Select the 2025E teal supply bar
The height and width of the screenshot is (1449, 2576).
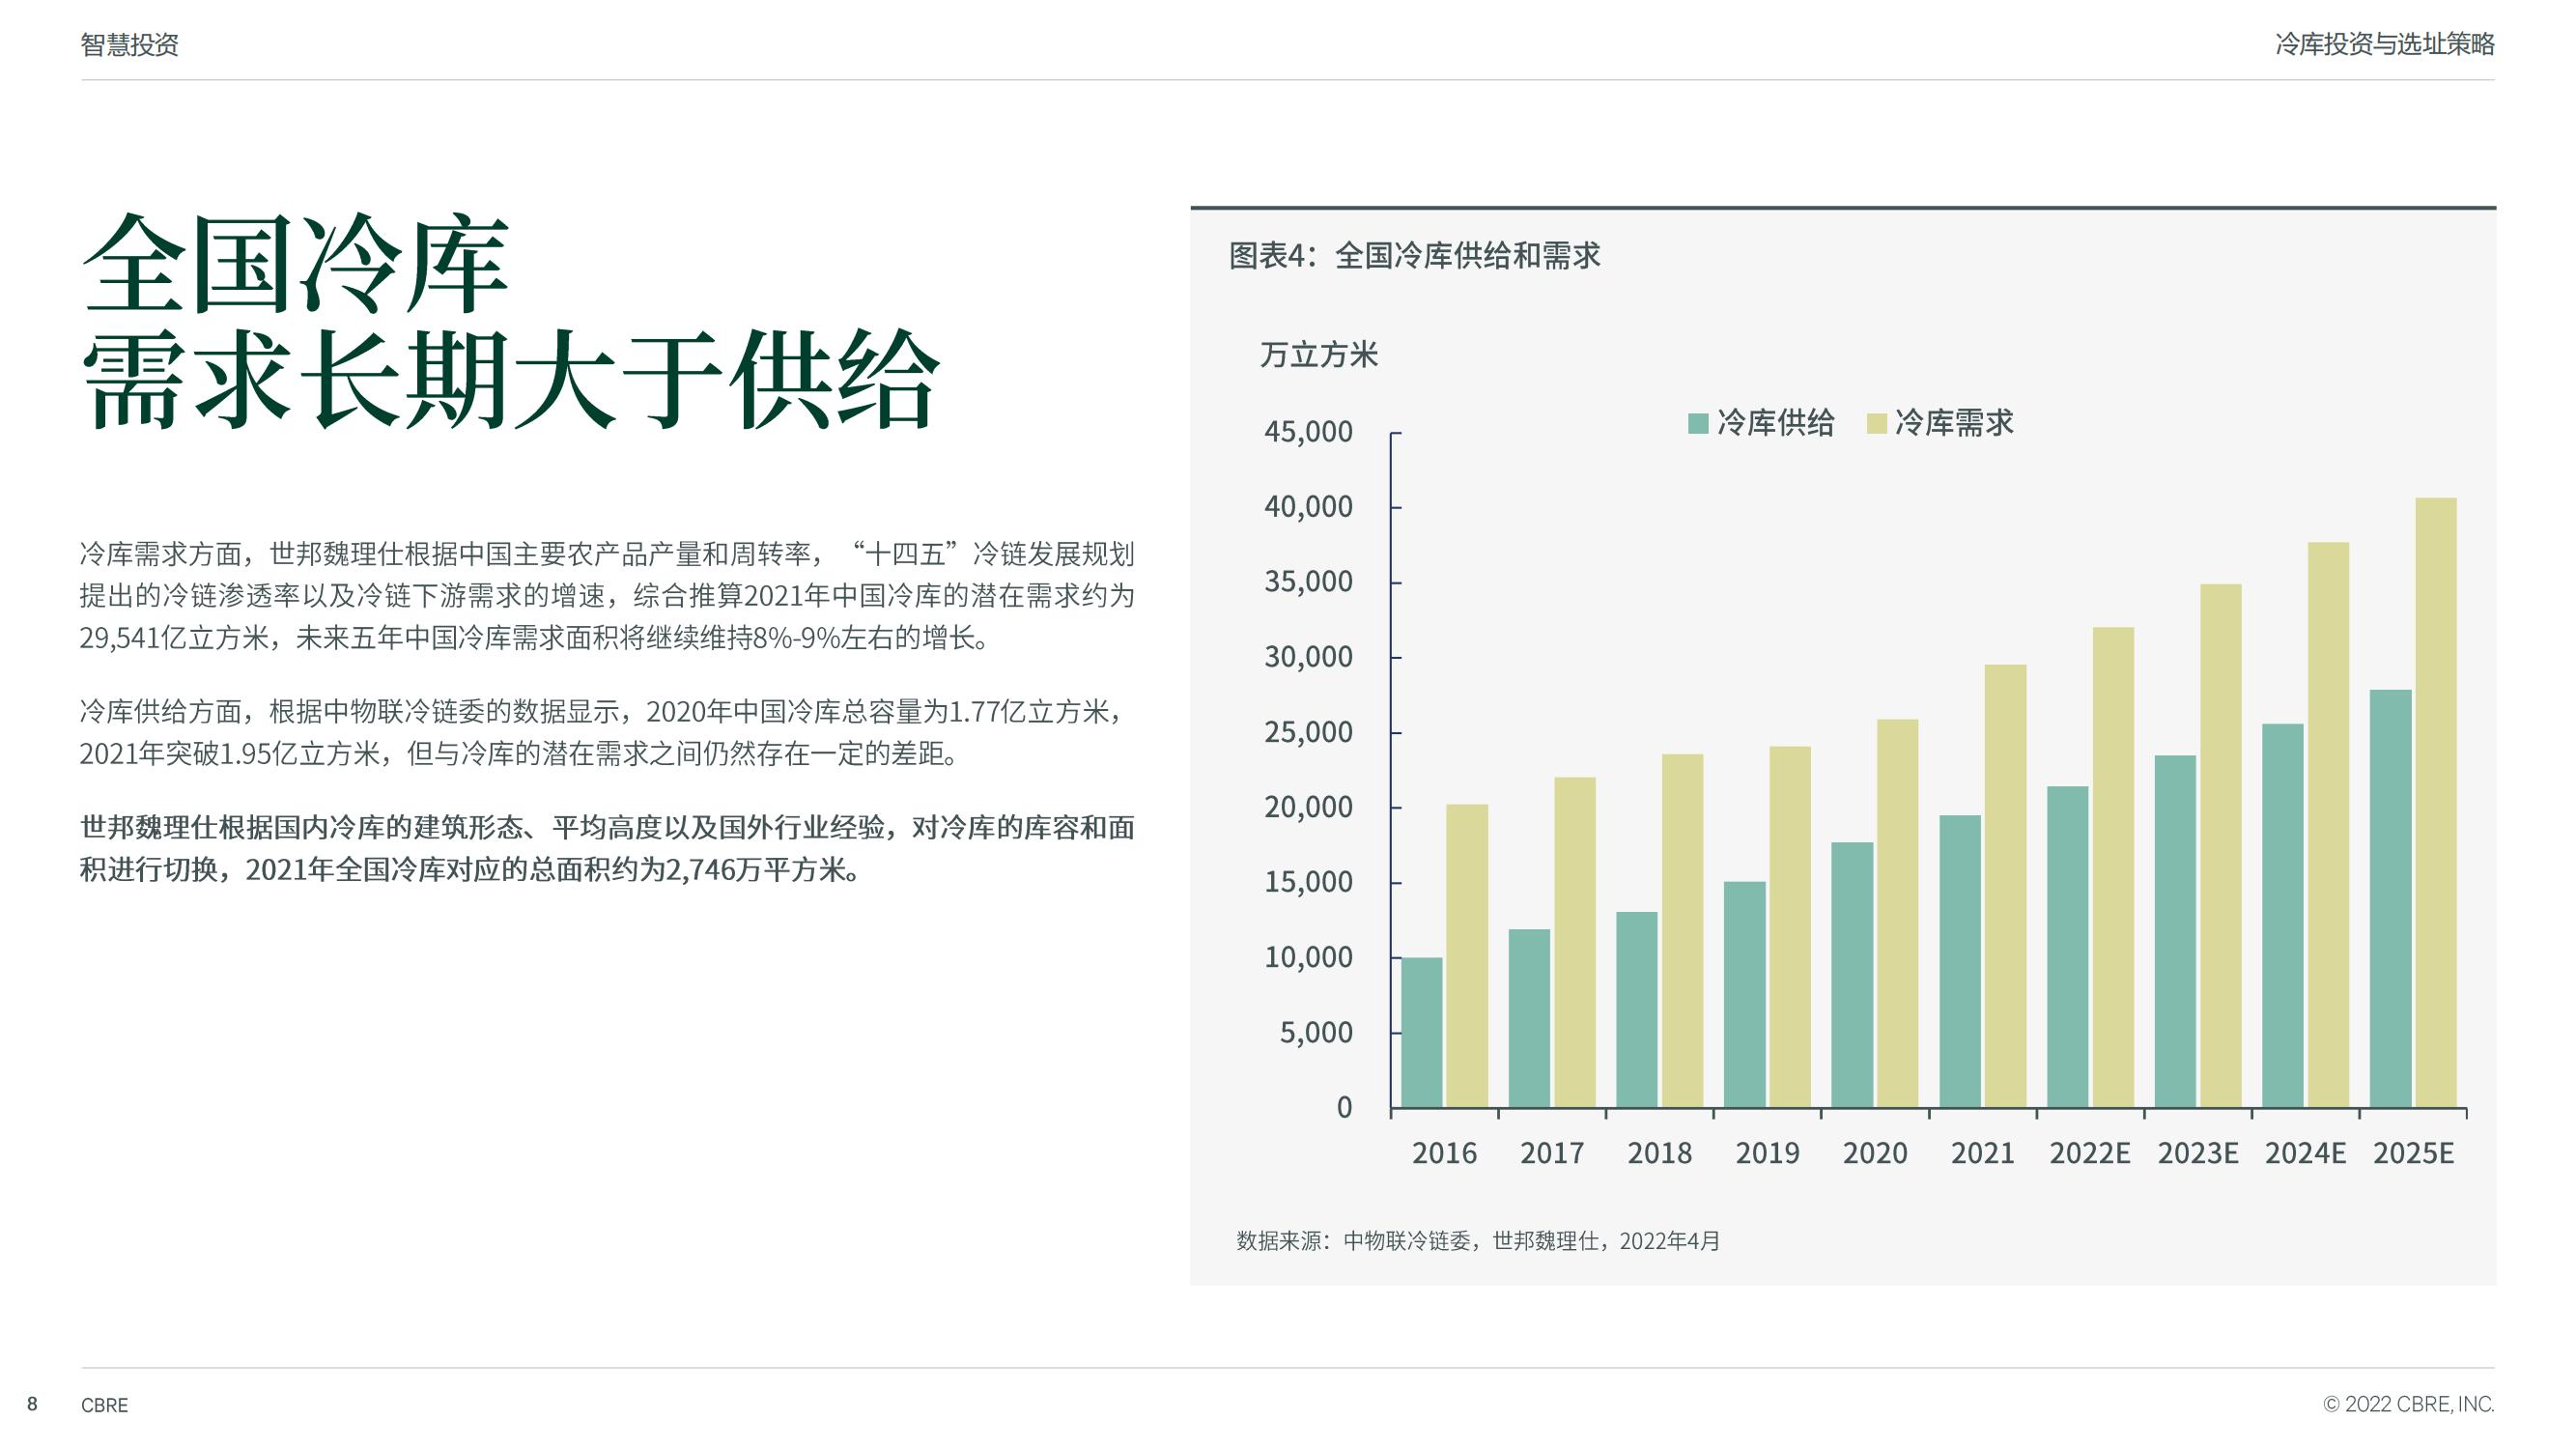(2391, 899)
